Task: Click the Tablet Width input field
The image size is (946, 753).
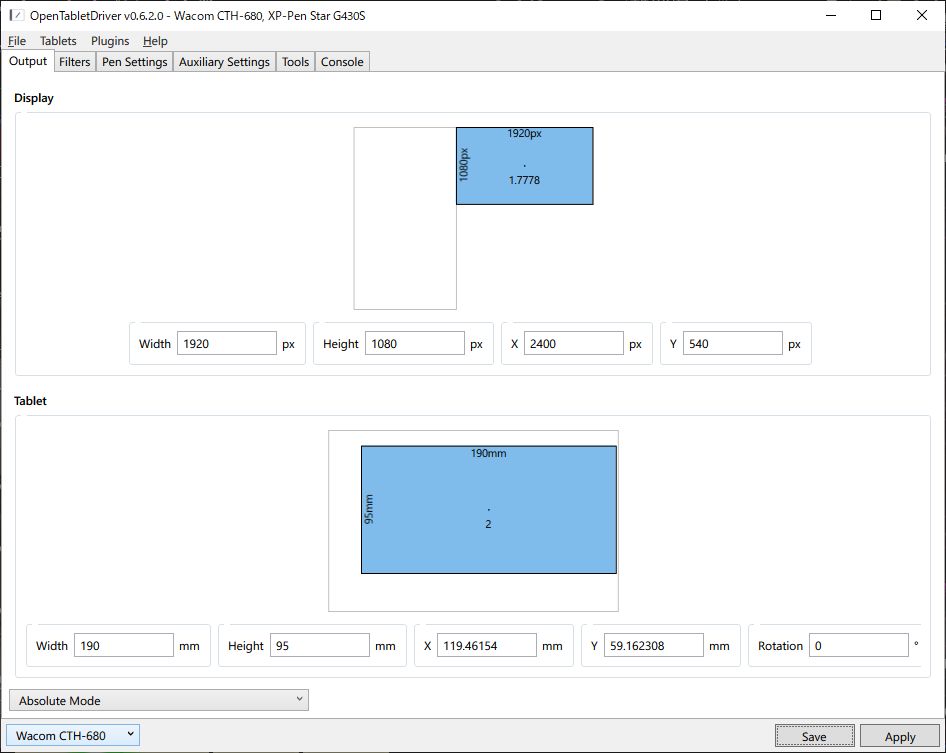Action: click(124, 645)
